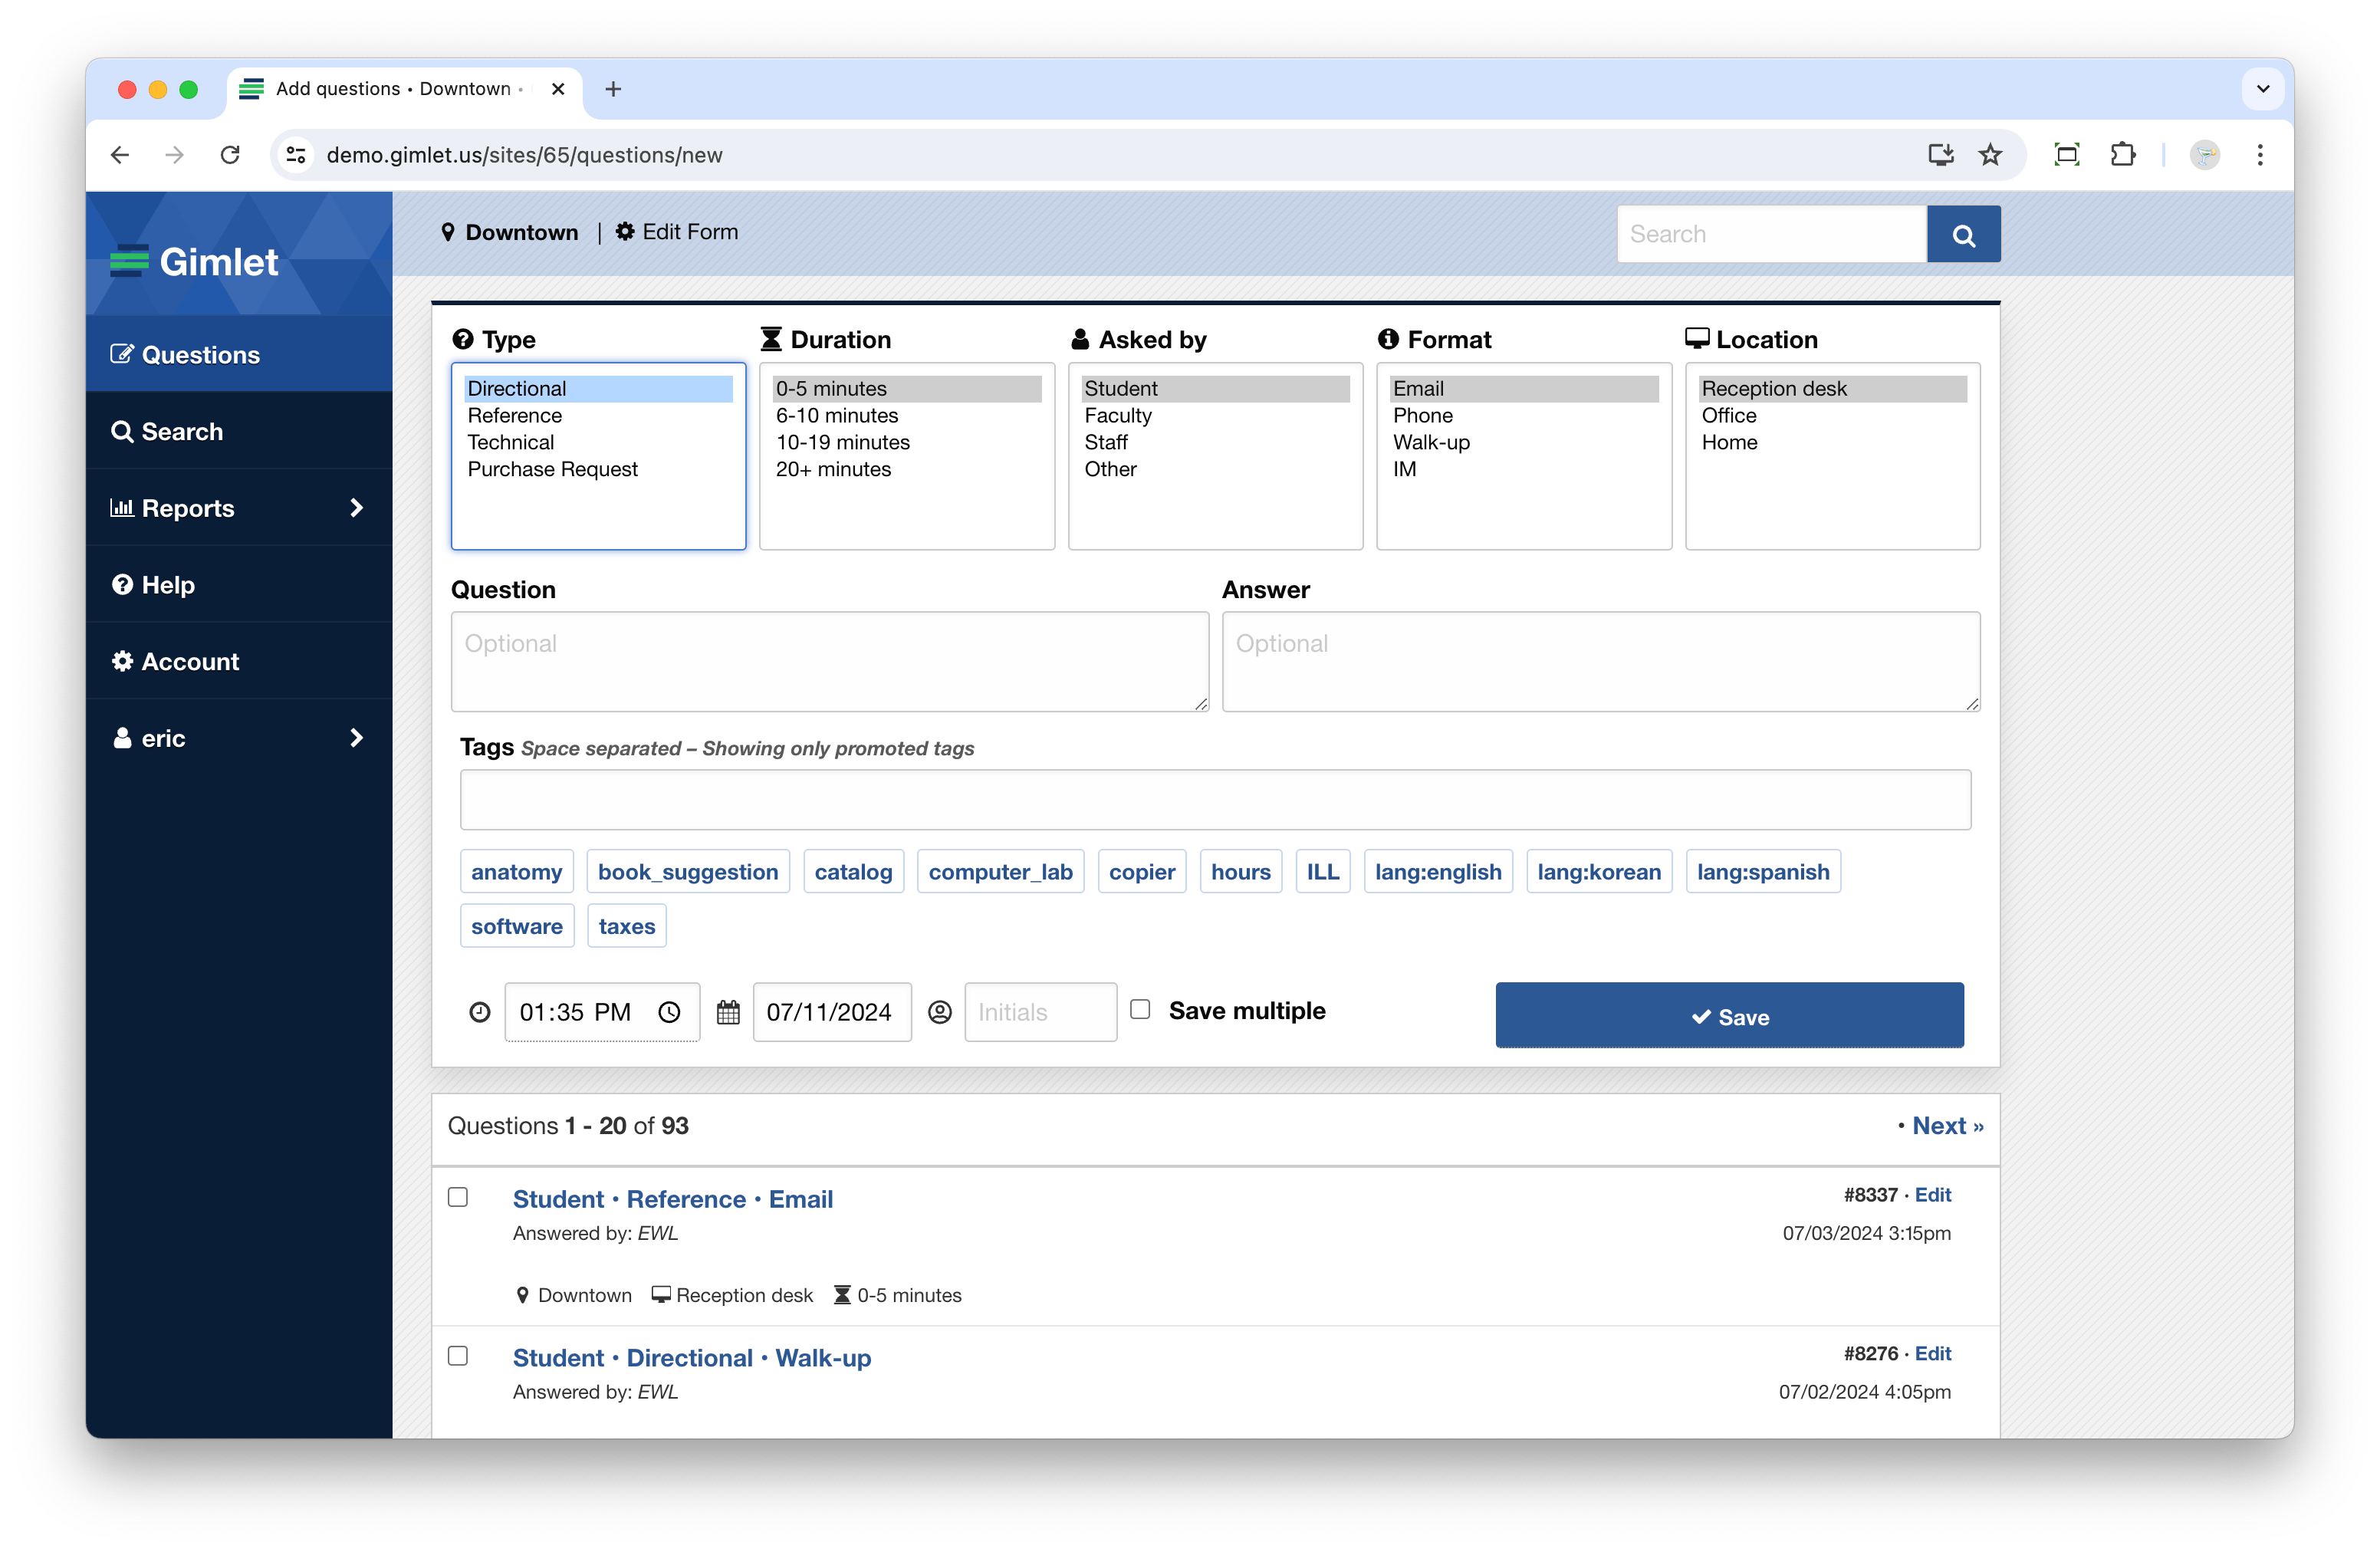Open the tab search dropdown arrow
This screenshot has height=1552, width=2380.
click(2262, 89)
